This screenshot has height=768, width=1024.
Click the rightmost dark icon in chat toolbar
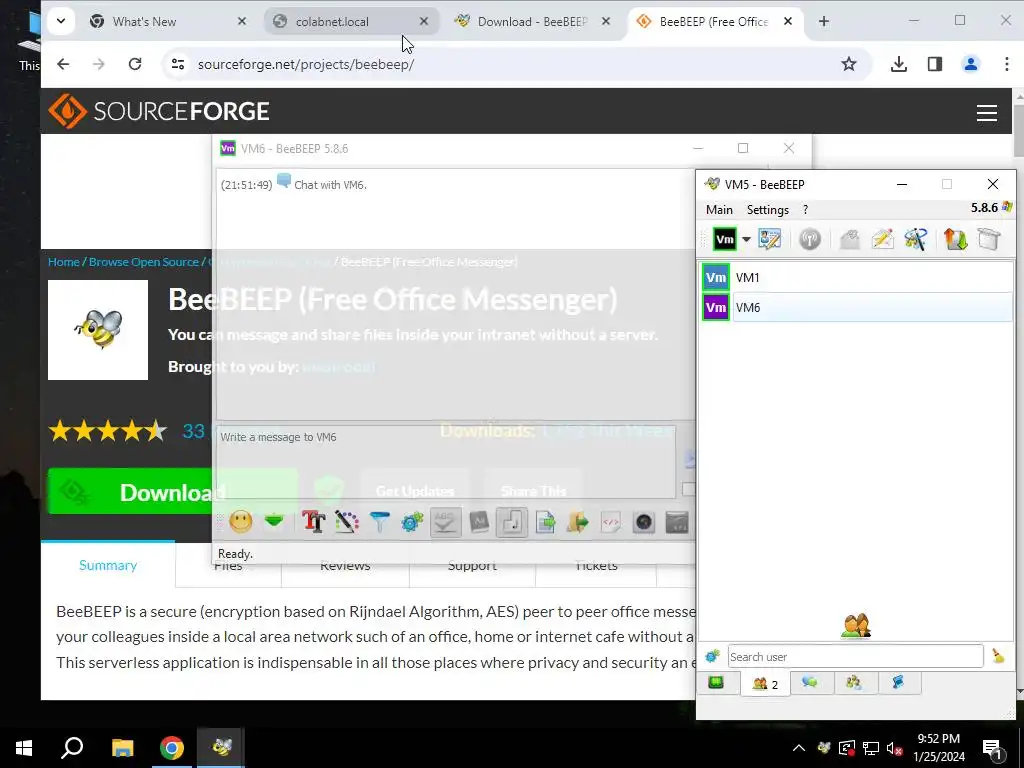pyautogui.click(x=677, y=522)
